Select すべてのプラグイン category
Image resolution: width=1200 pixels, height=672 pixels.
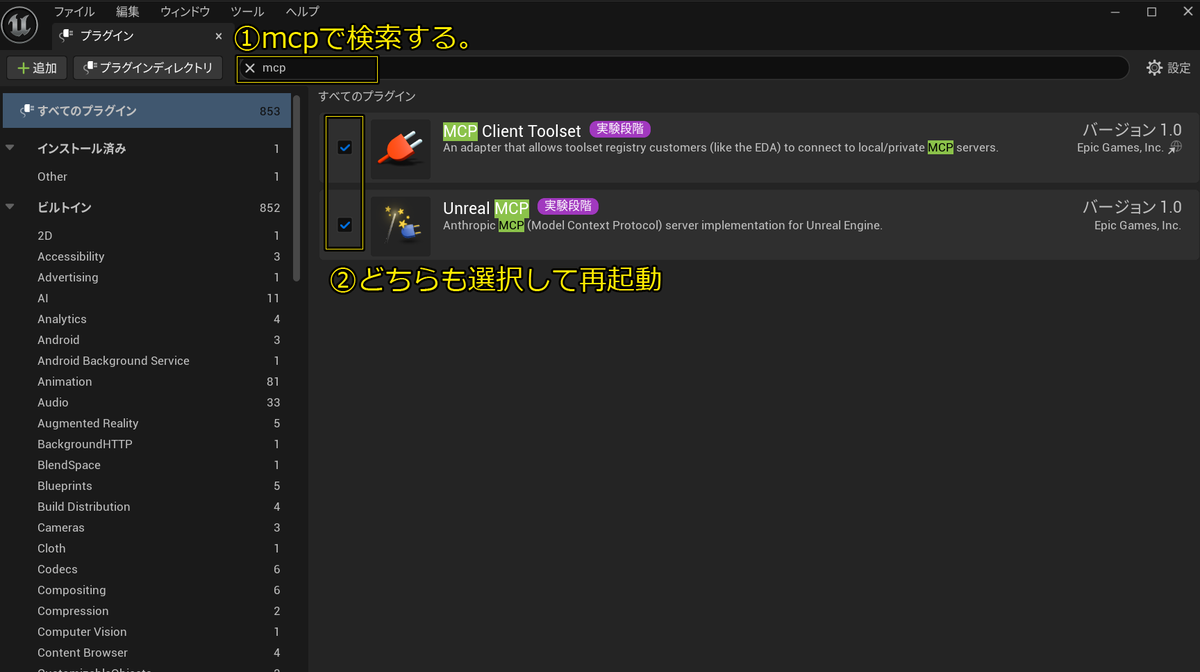pos(146,111)
